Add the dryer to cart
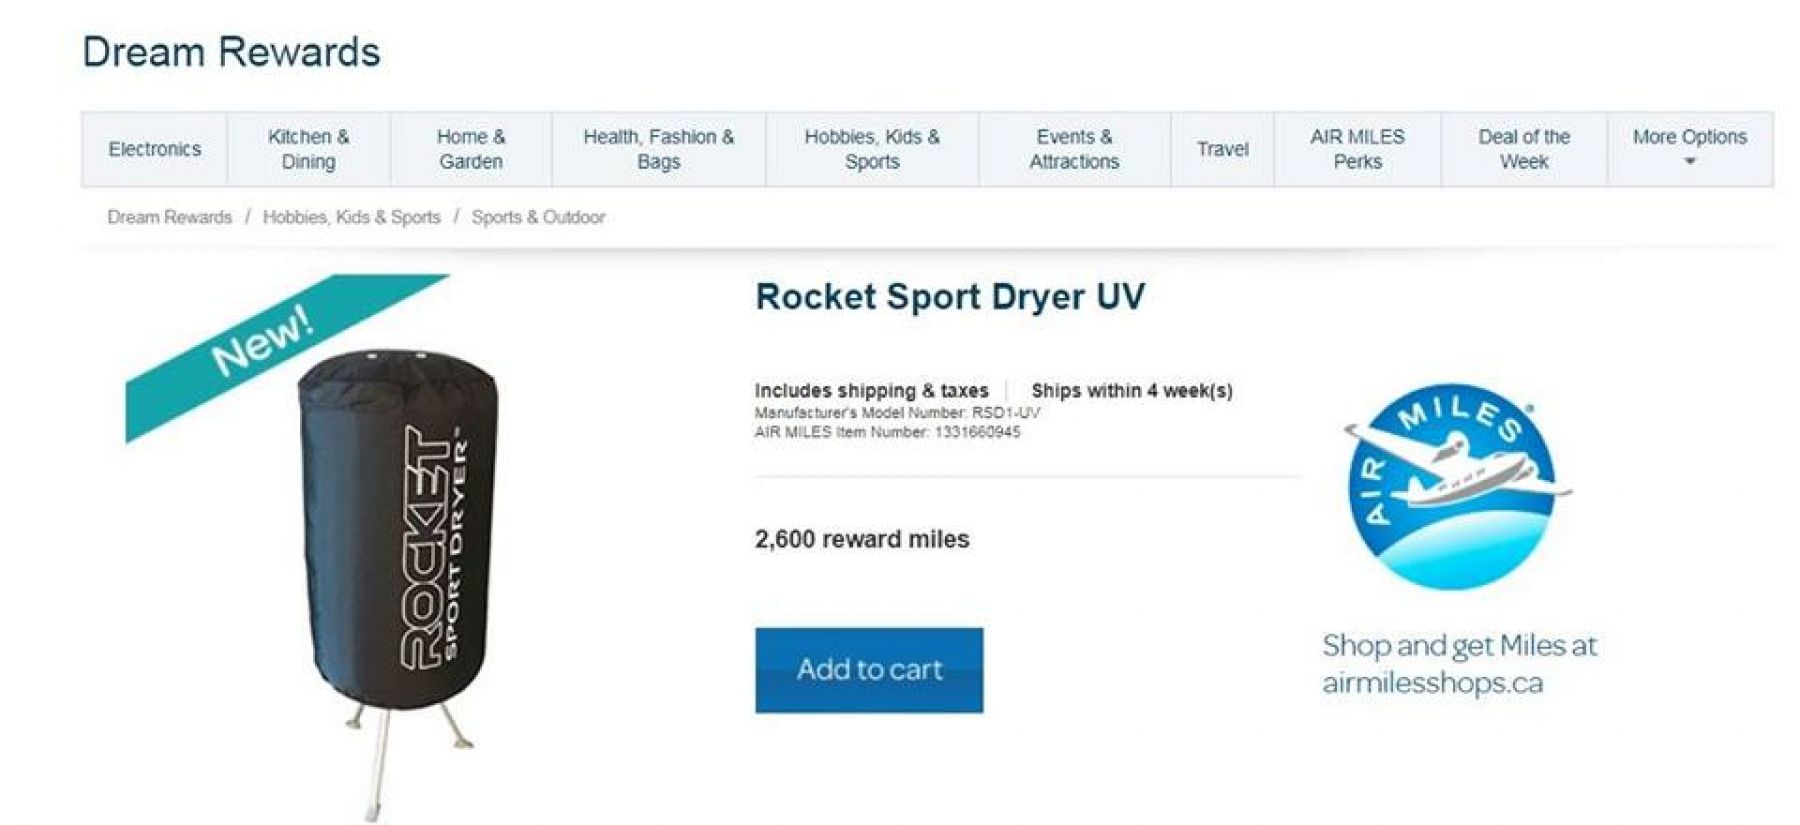 pos(869,670)
